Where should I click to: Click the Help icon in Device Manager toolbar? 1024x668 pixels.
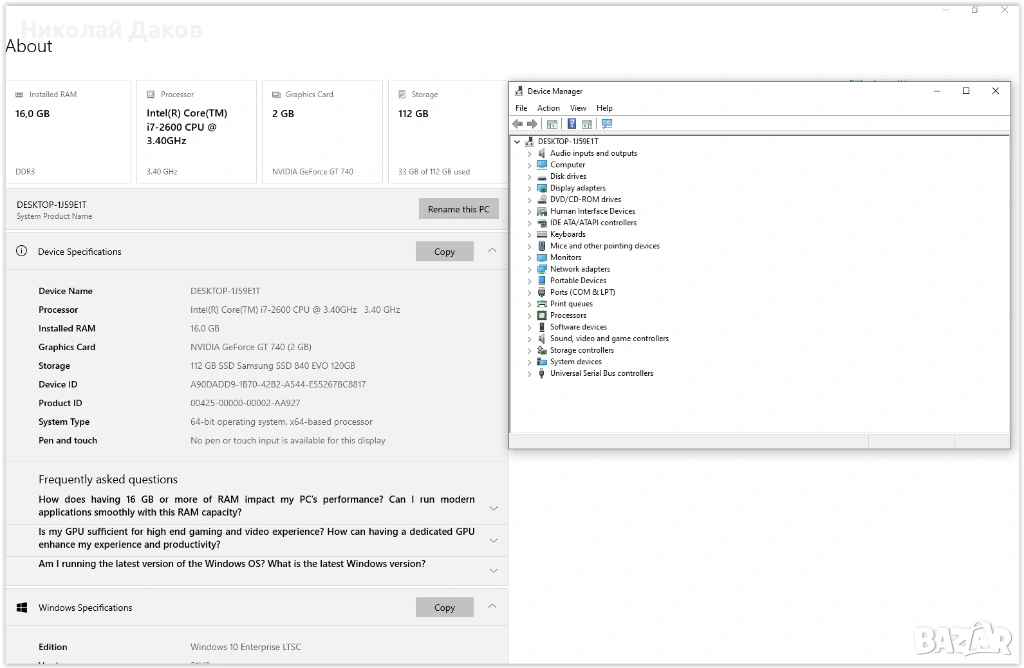tap(572, 124)
